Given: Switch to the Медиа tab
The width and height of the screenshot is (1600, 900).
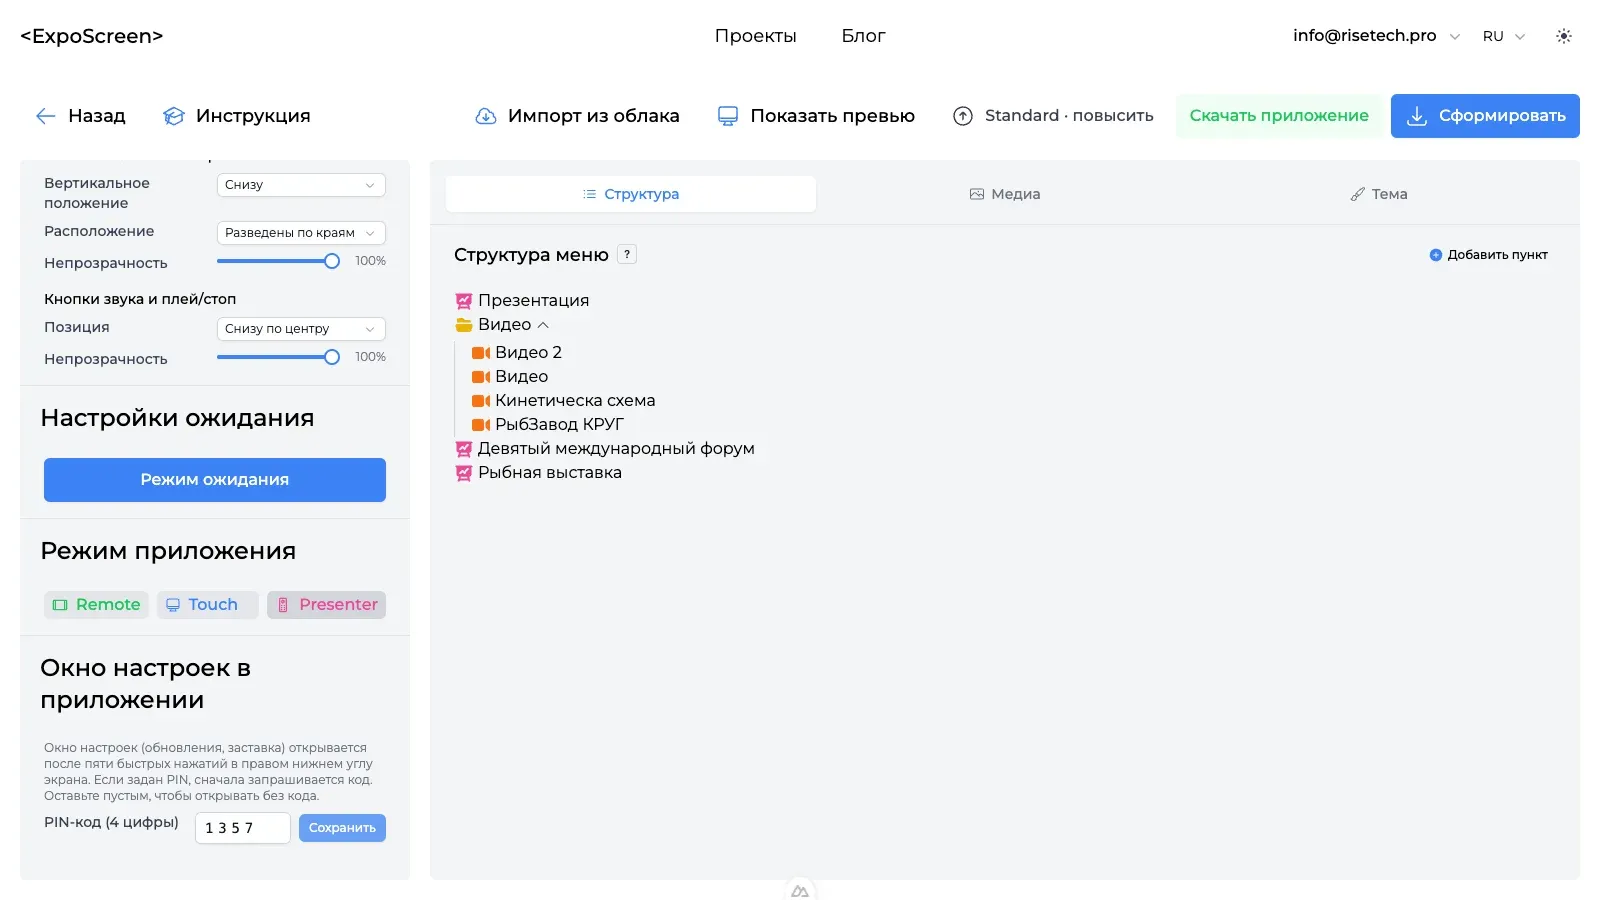Looking at the screenshot, I should (1005, 194).
